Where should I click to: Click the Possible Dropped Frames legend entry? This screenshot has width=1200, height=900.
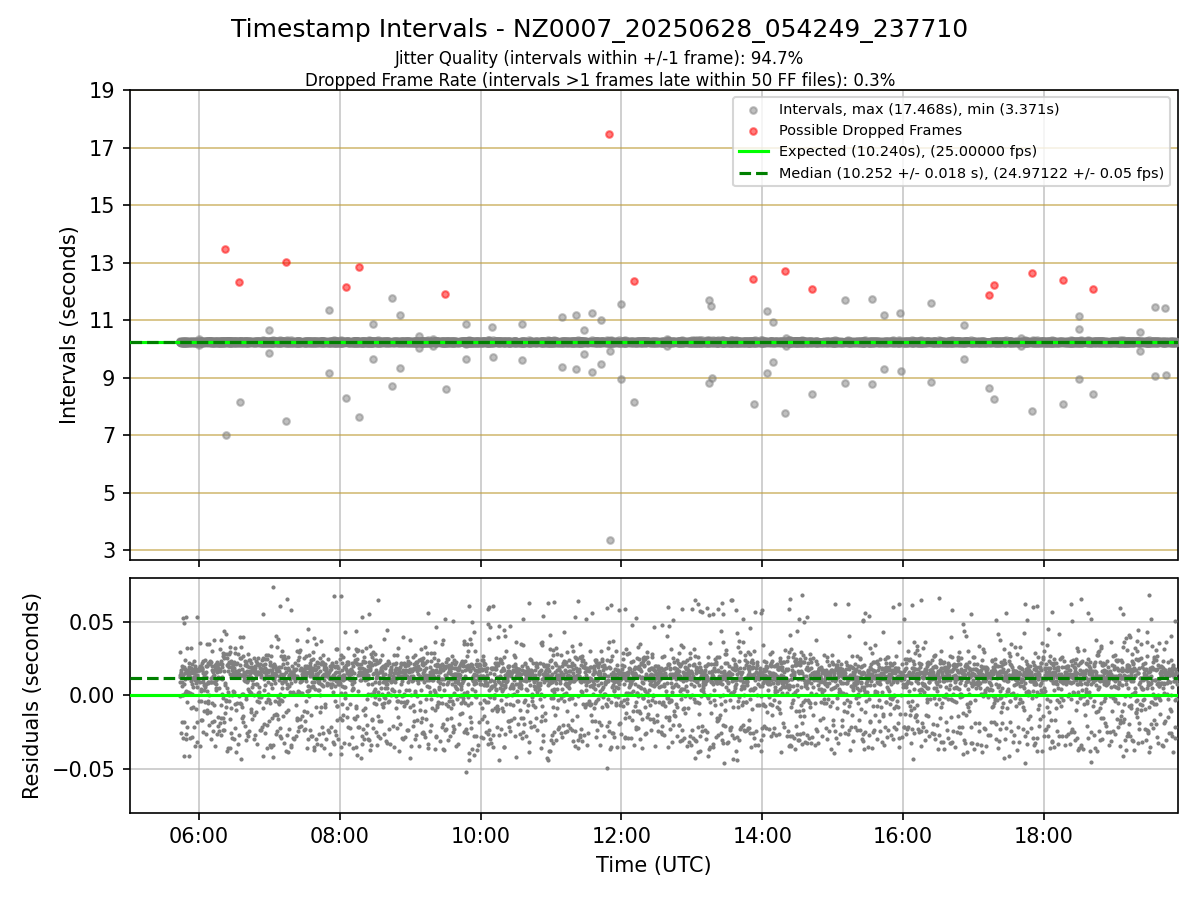[x=870, y=130]
